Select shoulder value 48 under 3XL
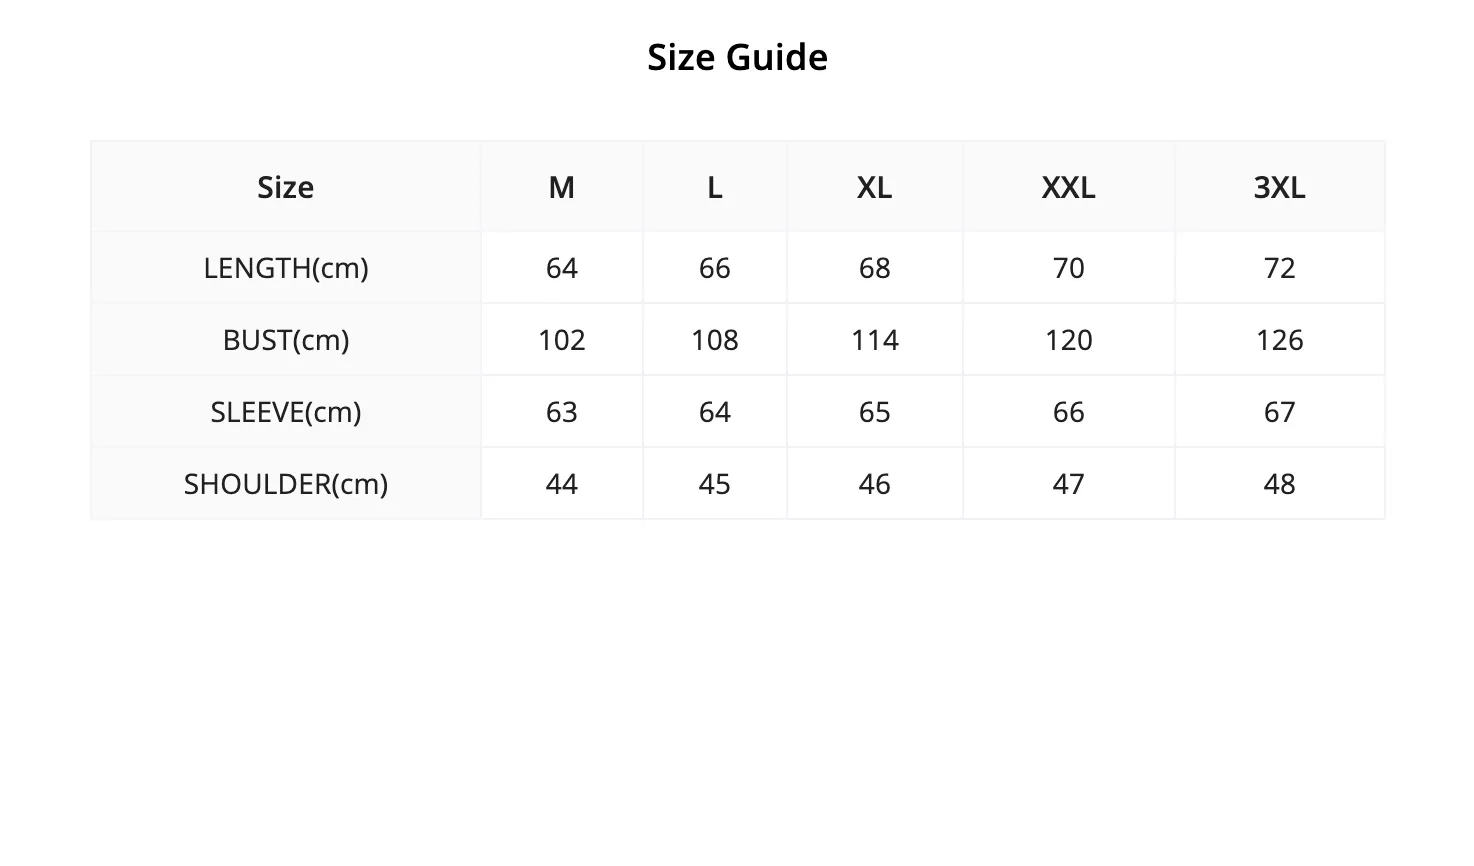This screenshot has height=866, width=1474. (x=1280, y=484)
